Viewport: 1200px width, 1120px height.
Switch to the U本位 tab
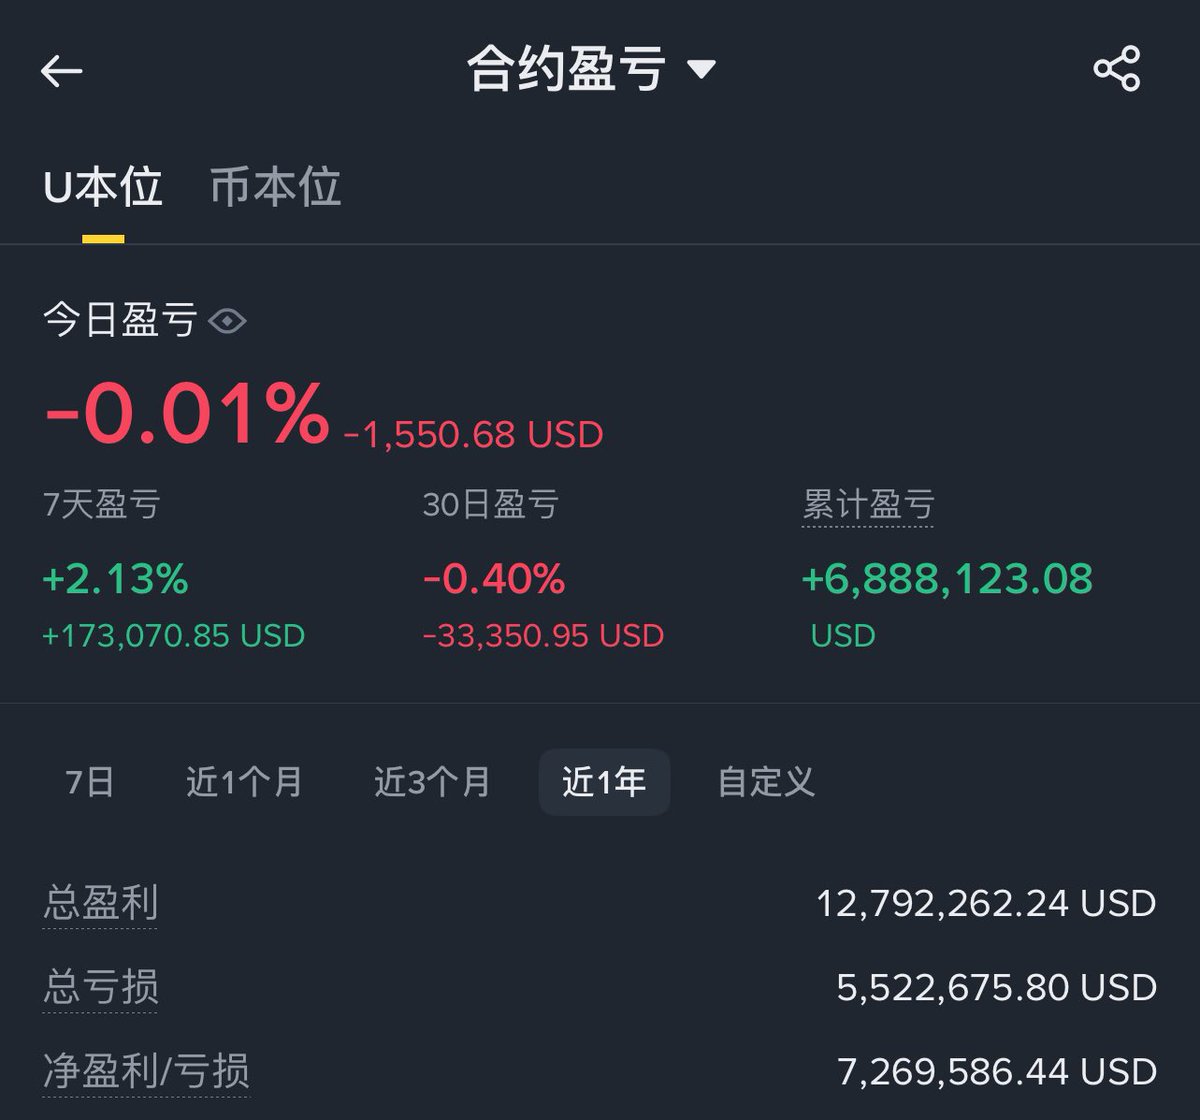pyautogui.click(x=103, y=188)
